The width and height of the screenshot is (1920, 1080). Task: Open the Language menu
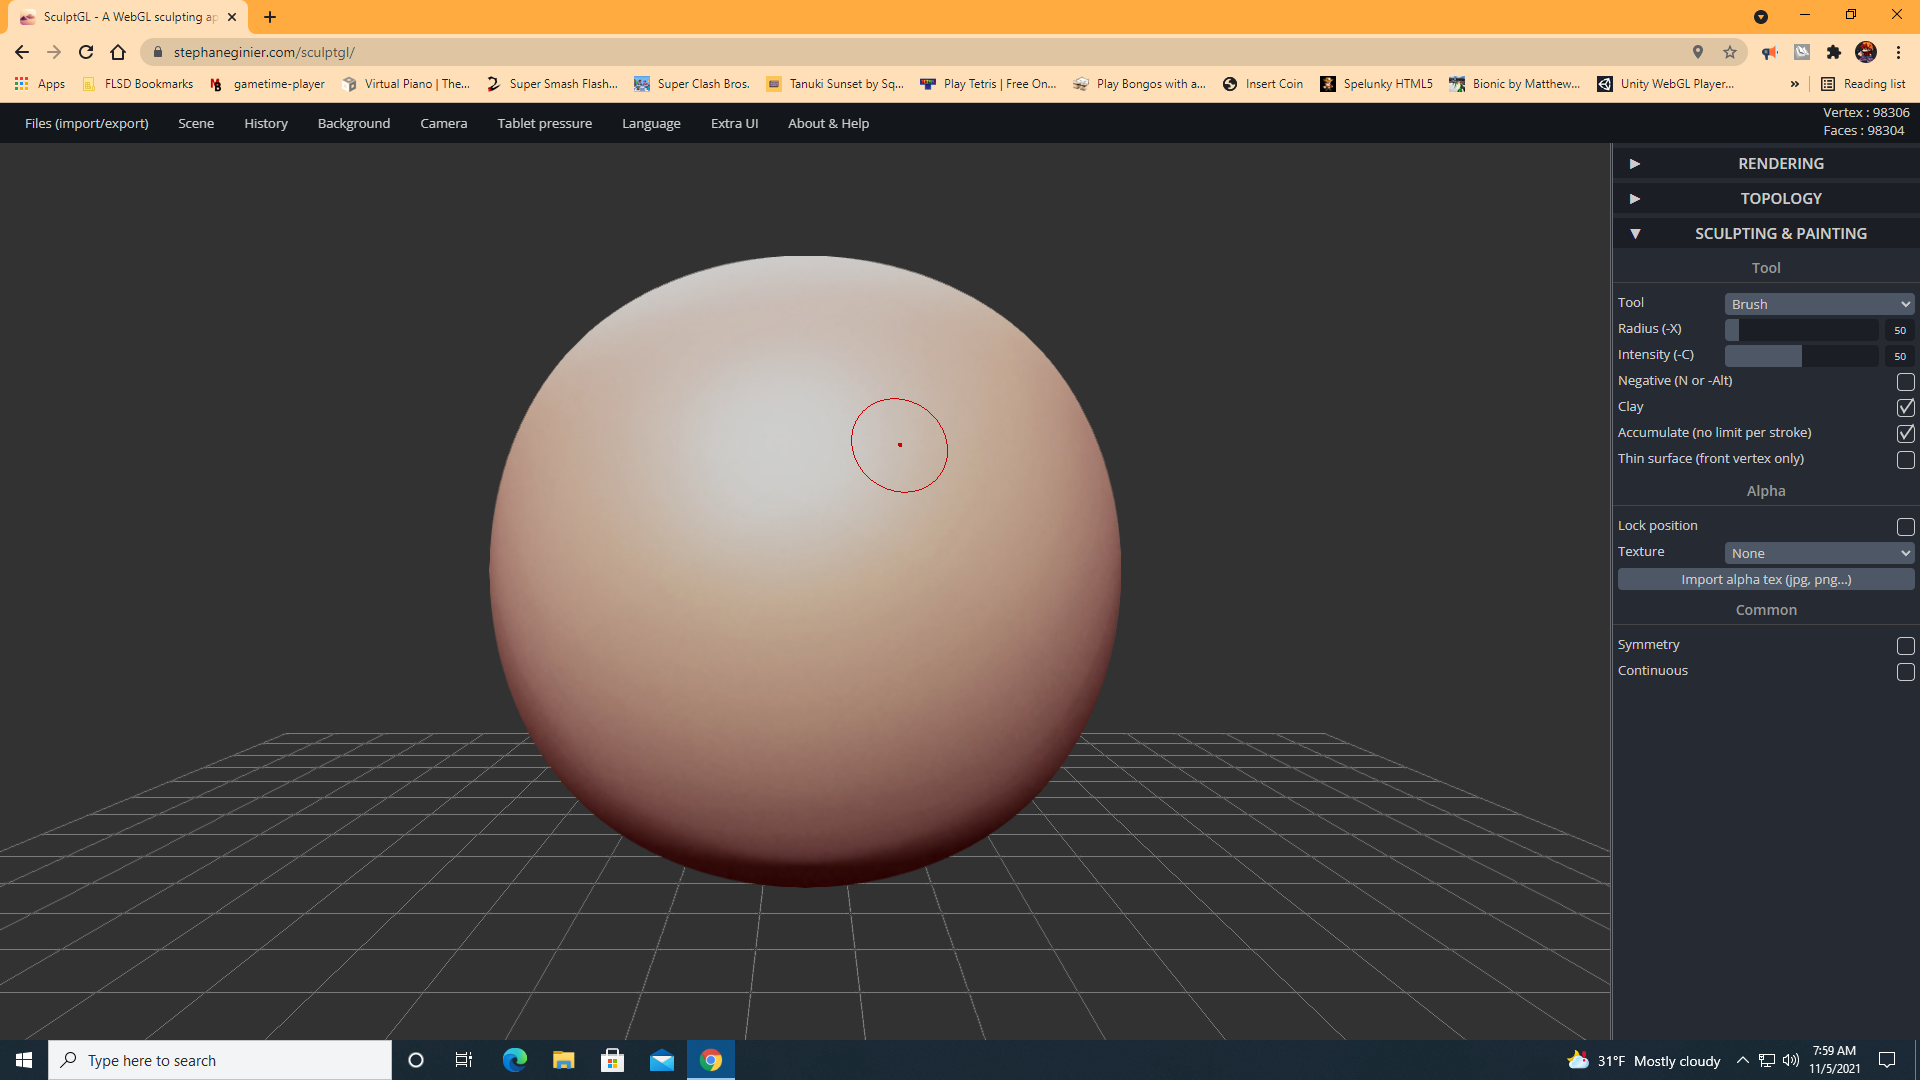[651, 123]
